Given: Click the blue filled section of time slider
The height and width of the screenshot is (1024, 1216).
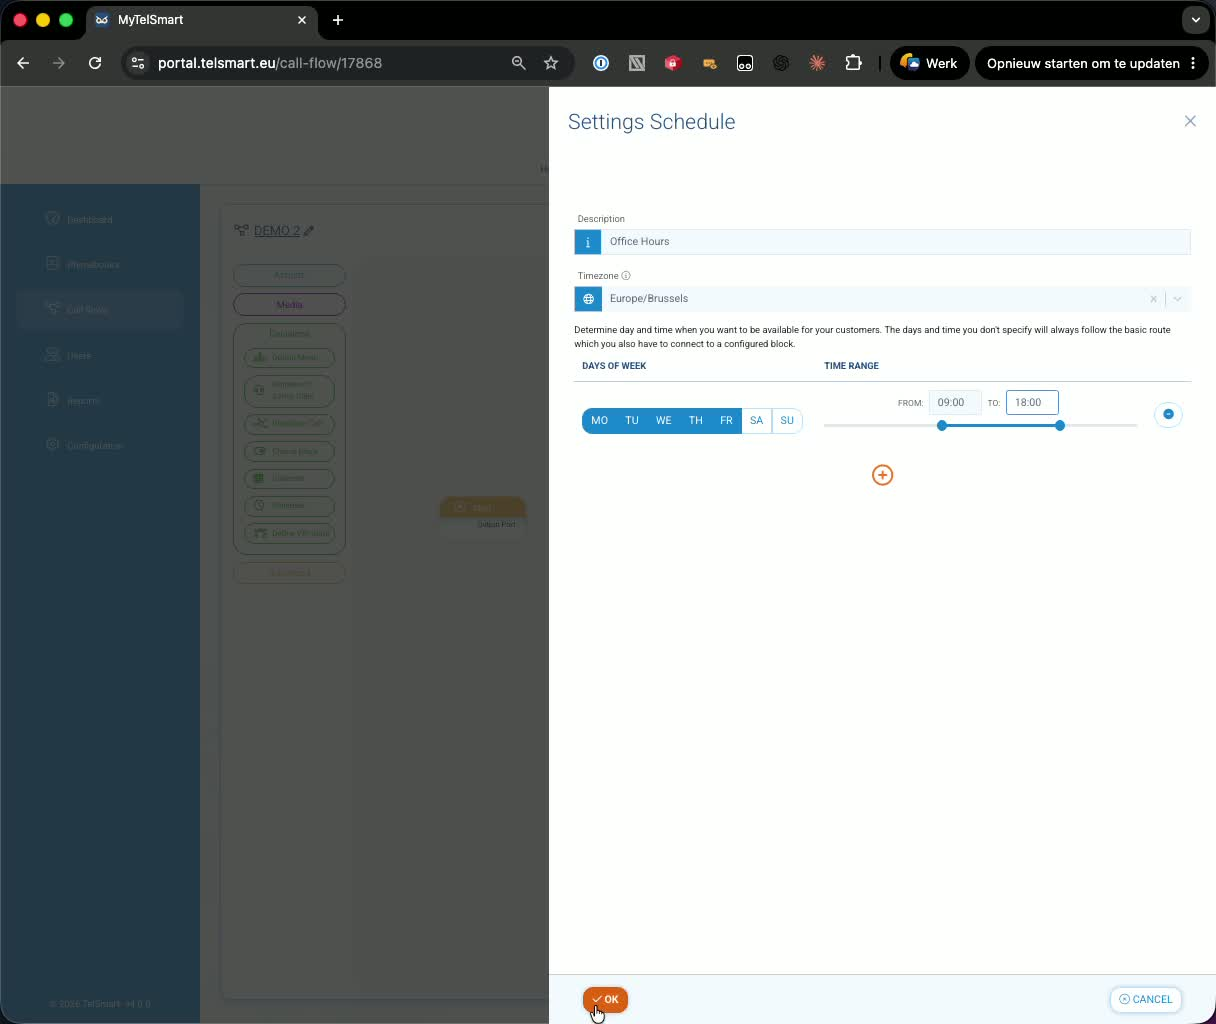Looking at the screenshot, I should pos(1001,426).
